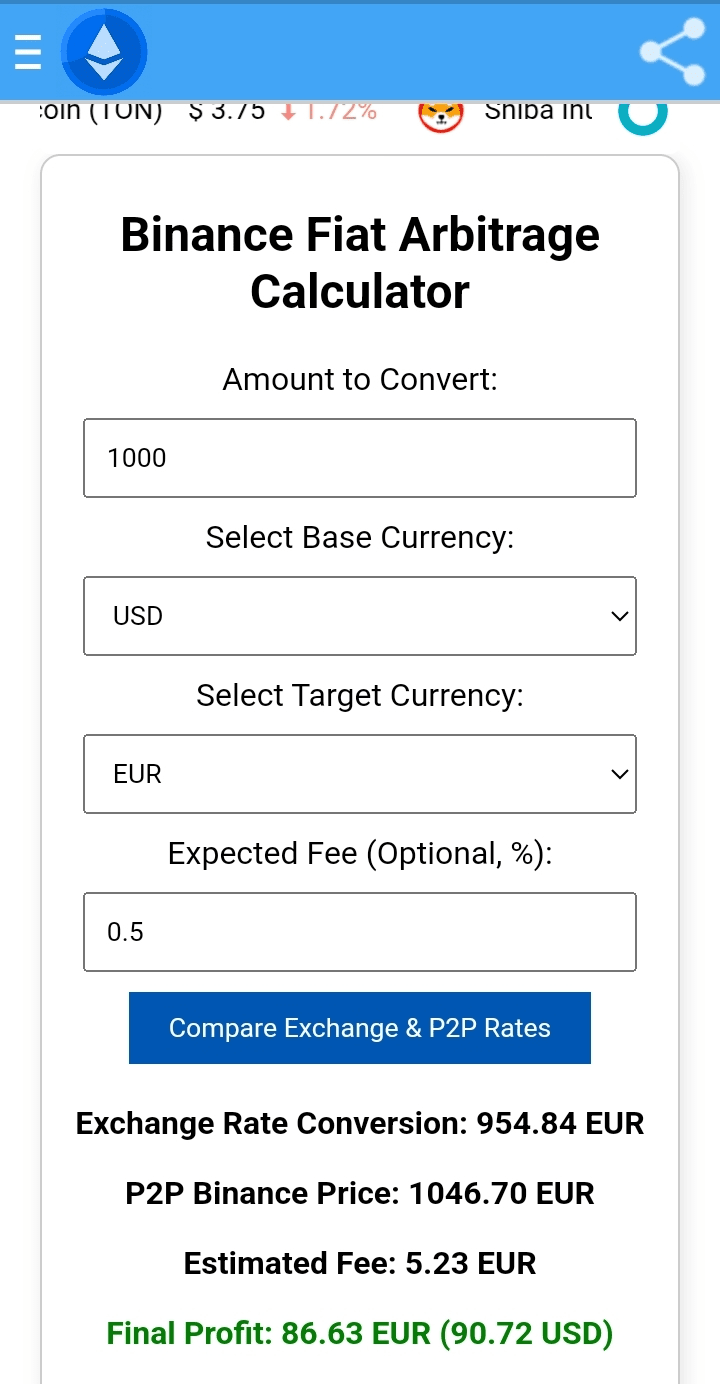Open the Base Currency dropdown showing USD

360,616
